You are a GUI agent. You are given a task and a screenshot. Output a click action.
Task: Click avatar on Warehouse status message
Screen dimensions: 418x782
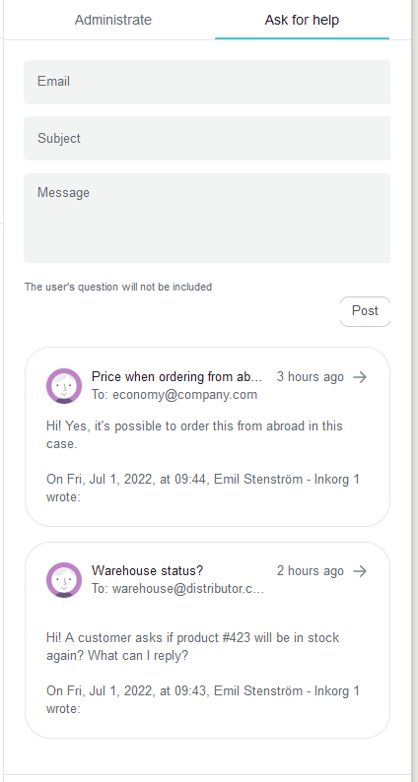(x=64, y=580)
